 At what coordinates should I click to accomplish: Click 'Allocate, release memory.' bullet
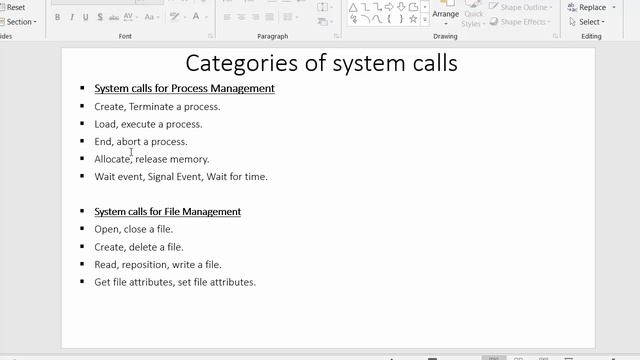pyautogui.click(x=152, y=159)
